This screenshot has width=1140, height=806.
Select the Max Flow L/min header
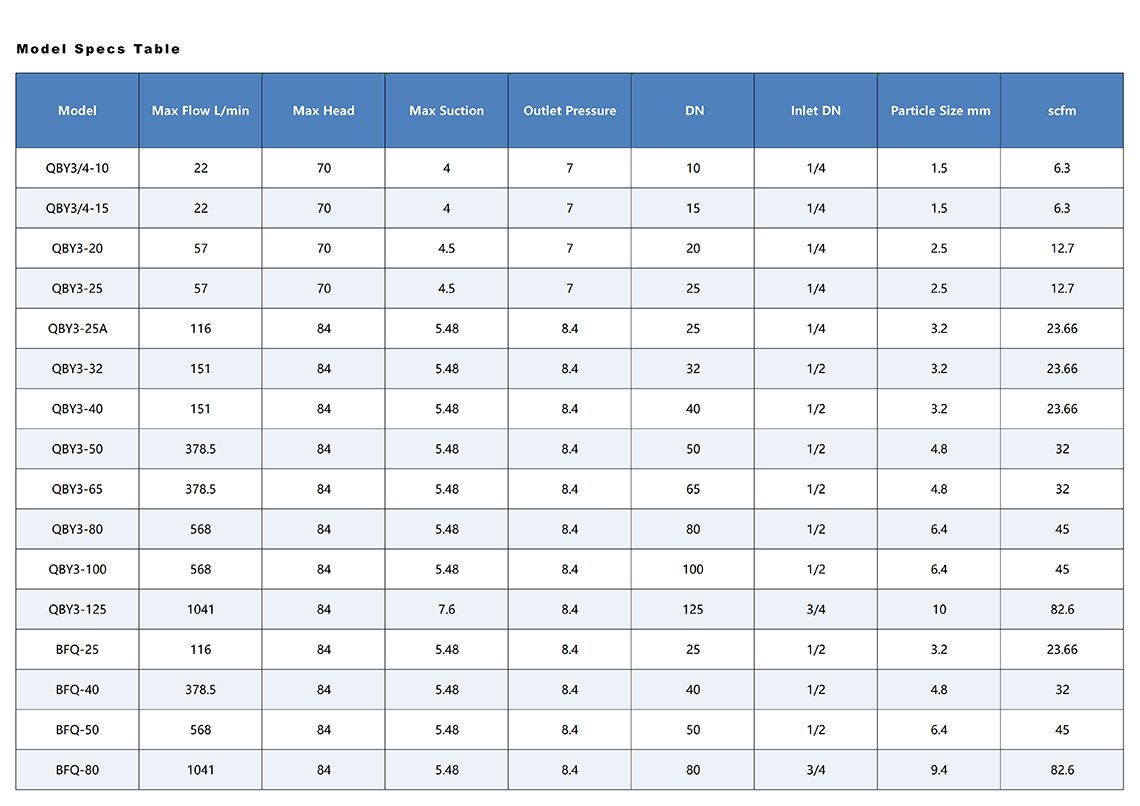point(200,110)
